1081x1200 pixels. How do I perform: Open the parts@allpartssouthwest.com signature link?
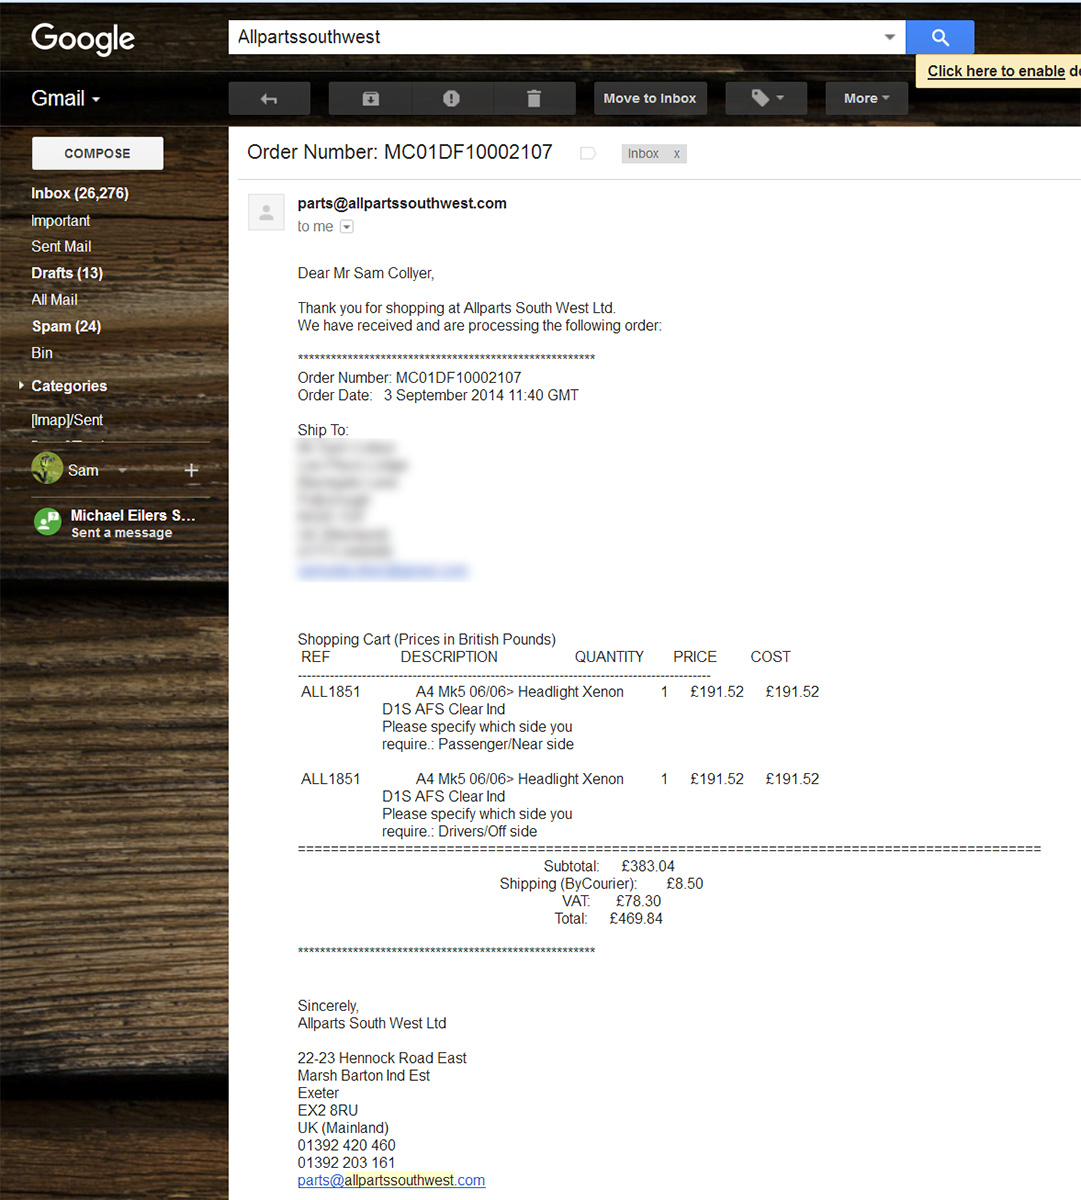point(391,1180)
